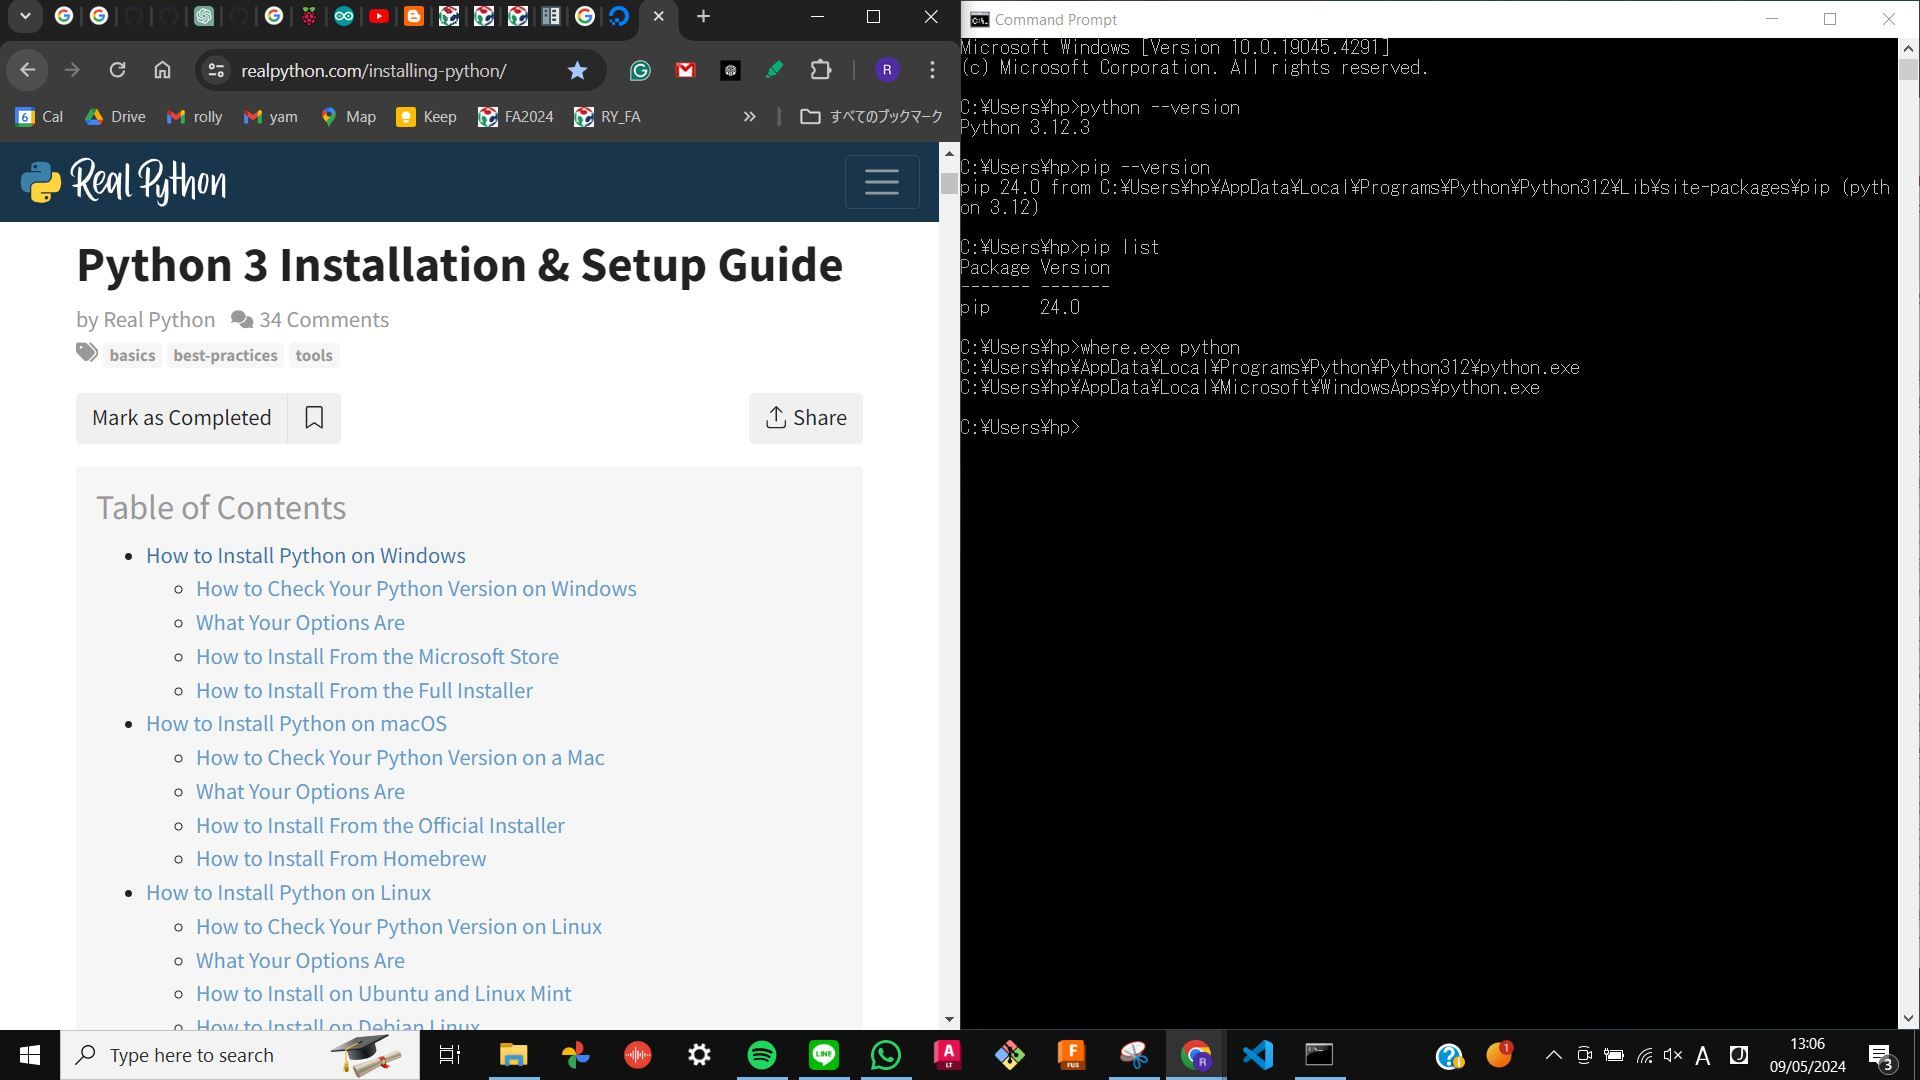Reload the Real Python page
The height and width of the screenshot is (1080, 1920).
pyautogui.click(x=117, y=70)
